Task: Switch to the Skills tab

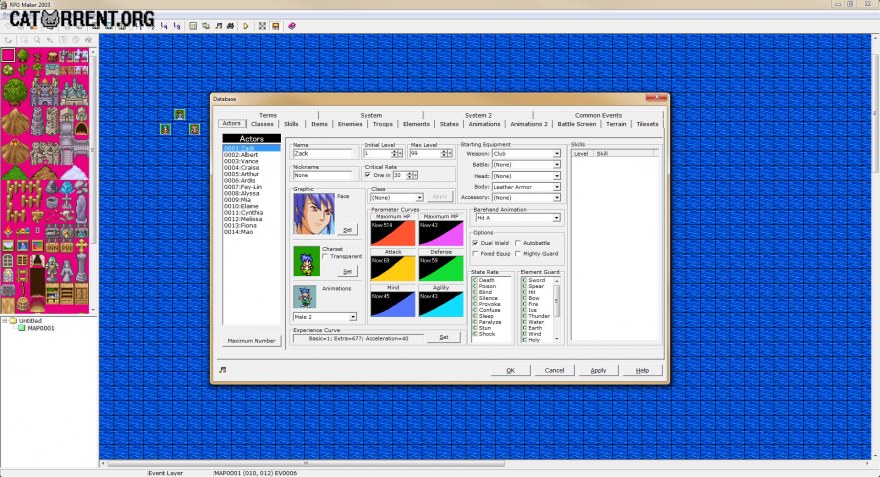Action: click(x=291, y=124)
